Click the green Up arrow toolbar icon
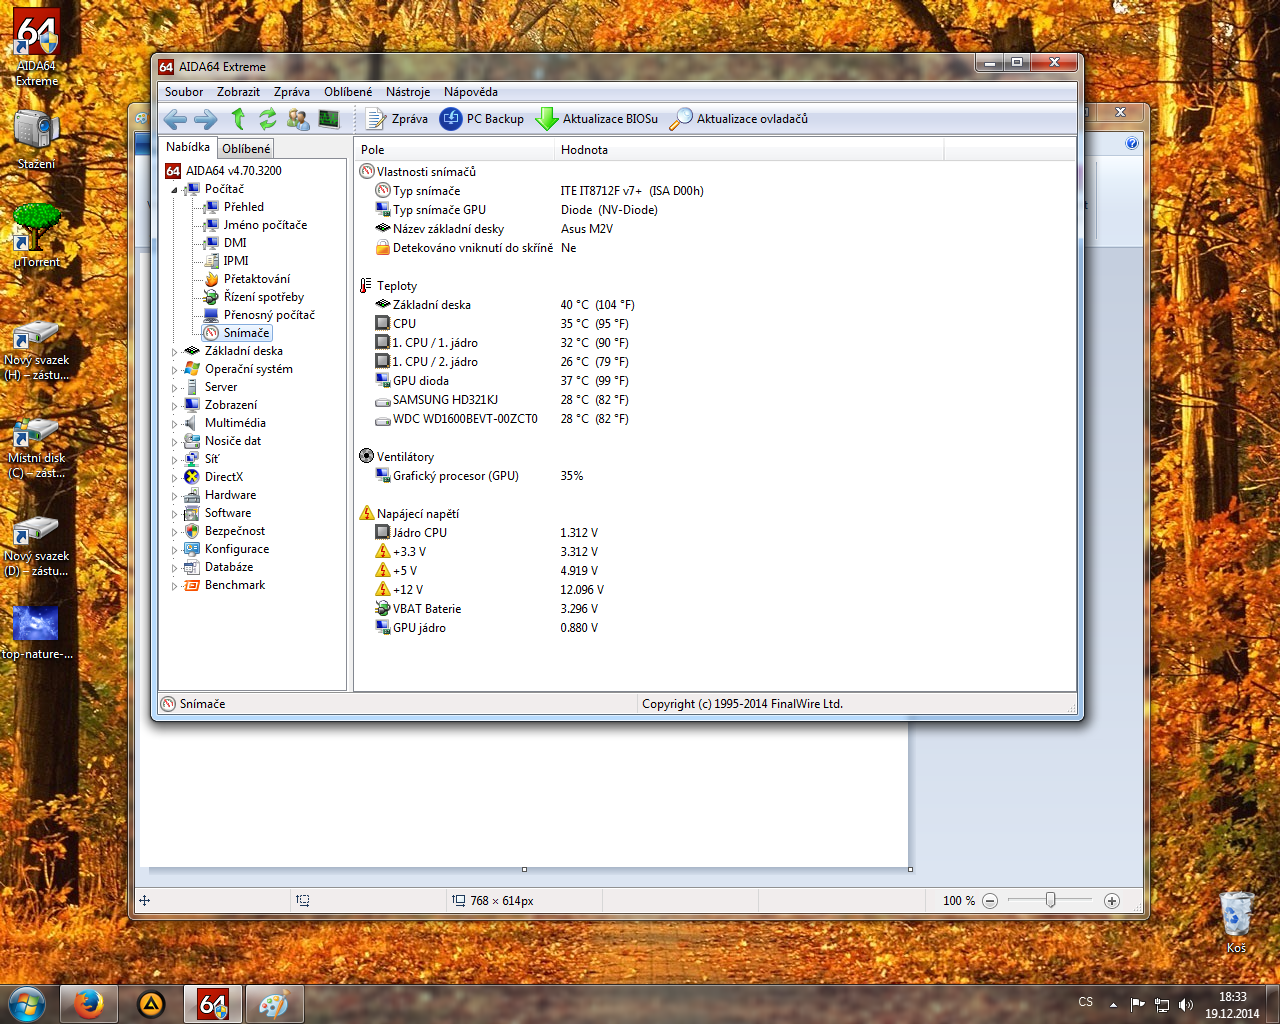This screenshot has height=1024, width=1280. point(238,119)
